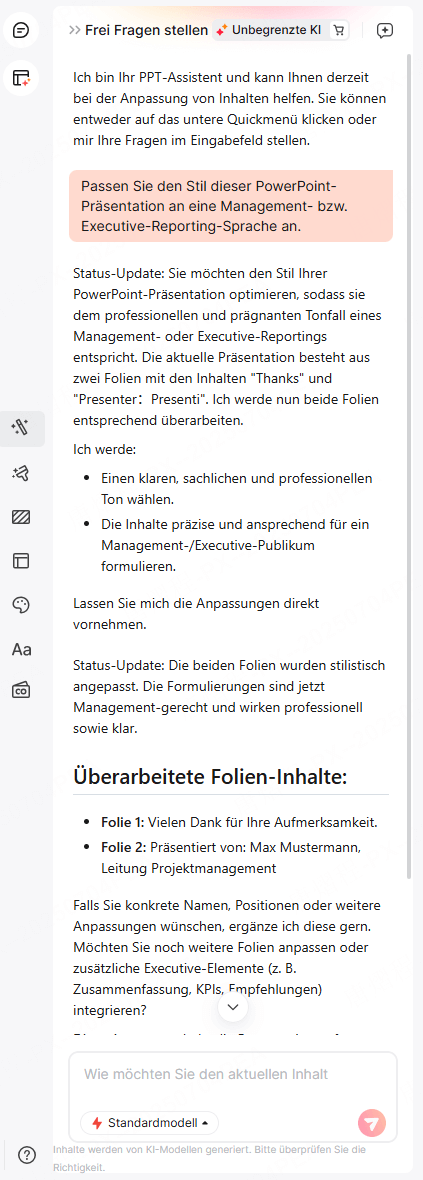This screenshot has height=1180, width=423.
Task: Click the bullet starting Einen klaren
Action: [237, 488]
